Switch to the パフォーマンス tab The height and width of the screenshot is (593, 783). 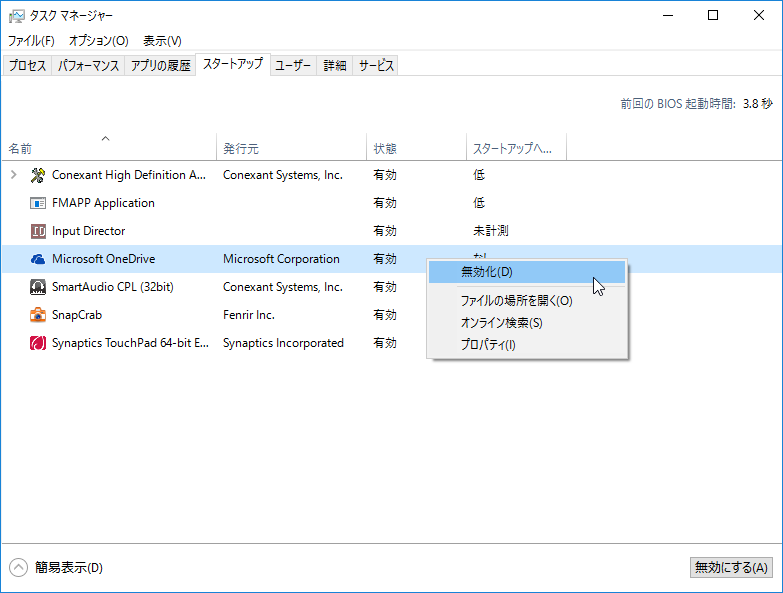[x=88, y=65]
